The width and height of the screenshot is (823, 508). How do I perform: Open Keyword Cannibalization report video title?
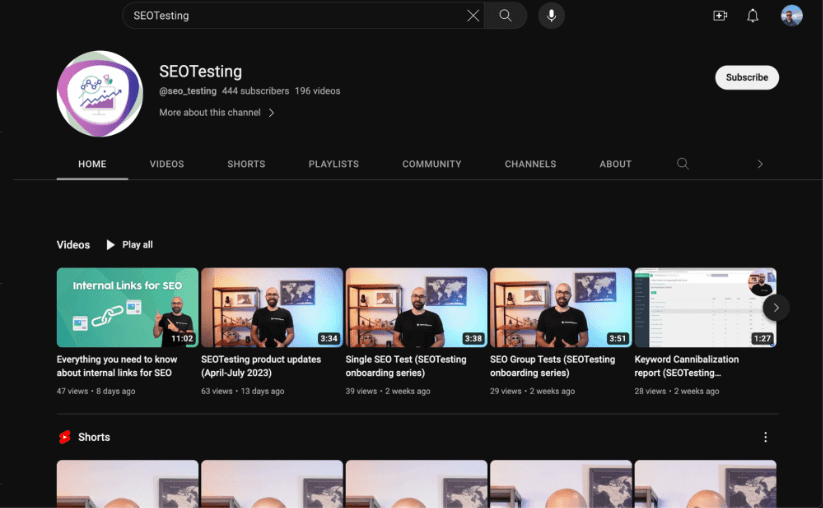(686, 366)
